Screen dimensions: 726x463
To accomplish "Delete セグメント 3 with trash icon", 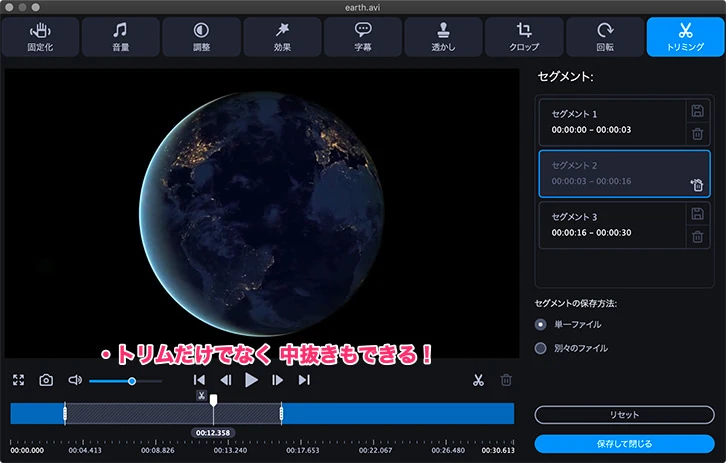I will [x=697, y=237].
